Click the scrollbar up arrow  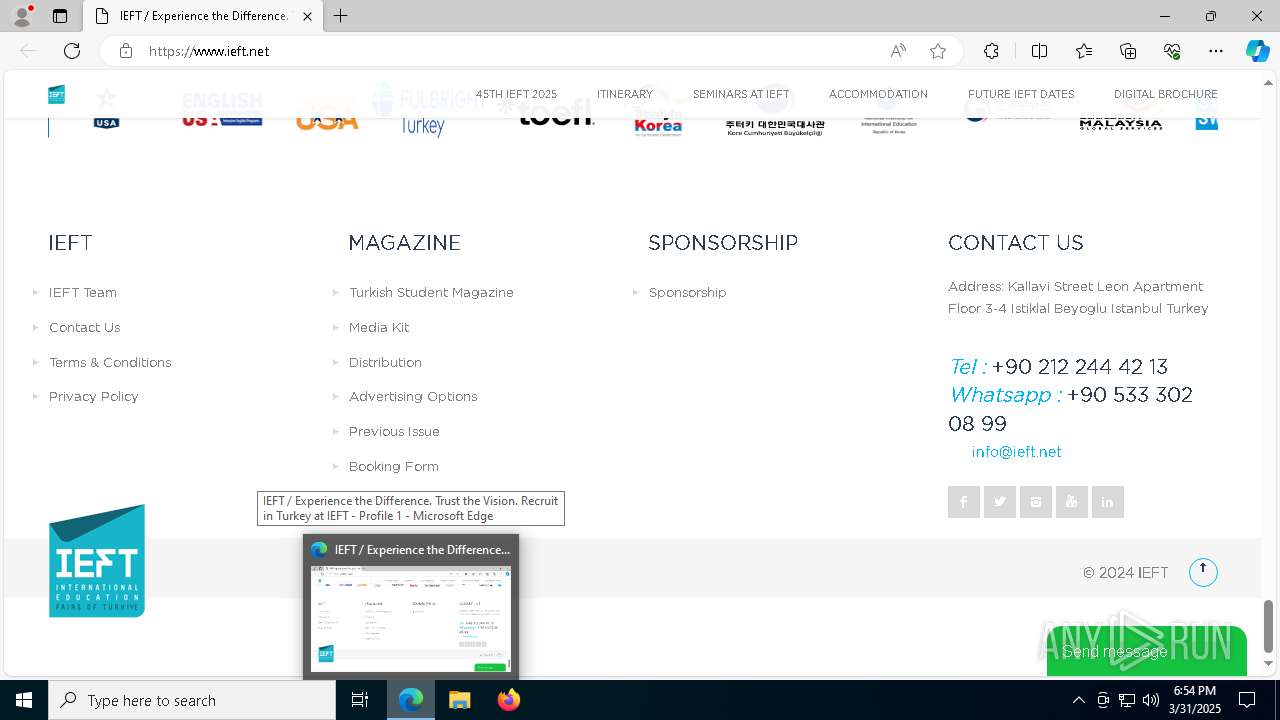point(1269,82)
